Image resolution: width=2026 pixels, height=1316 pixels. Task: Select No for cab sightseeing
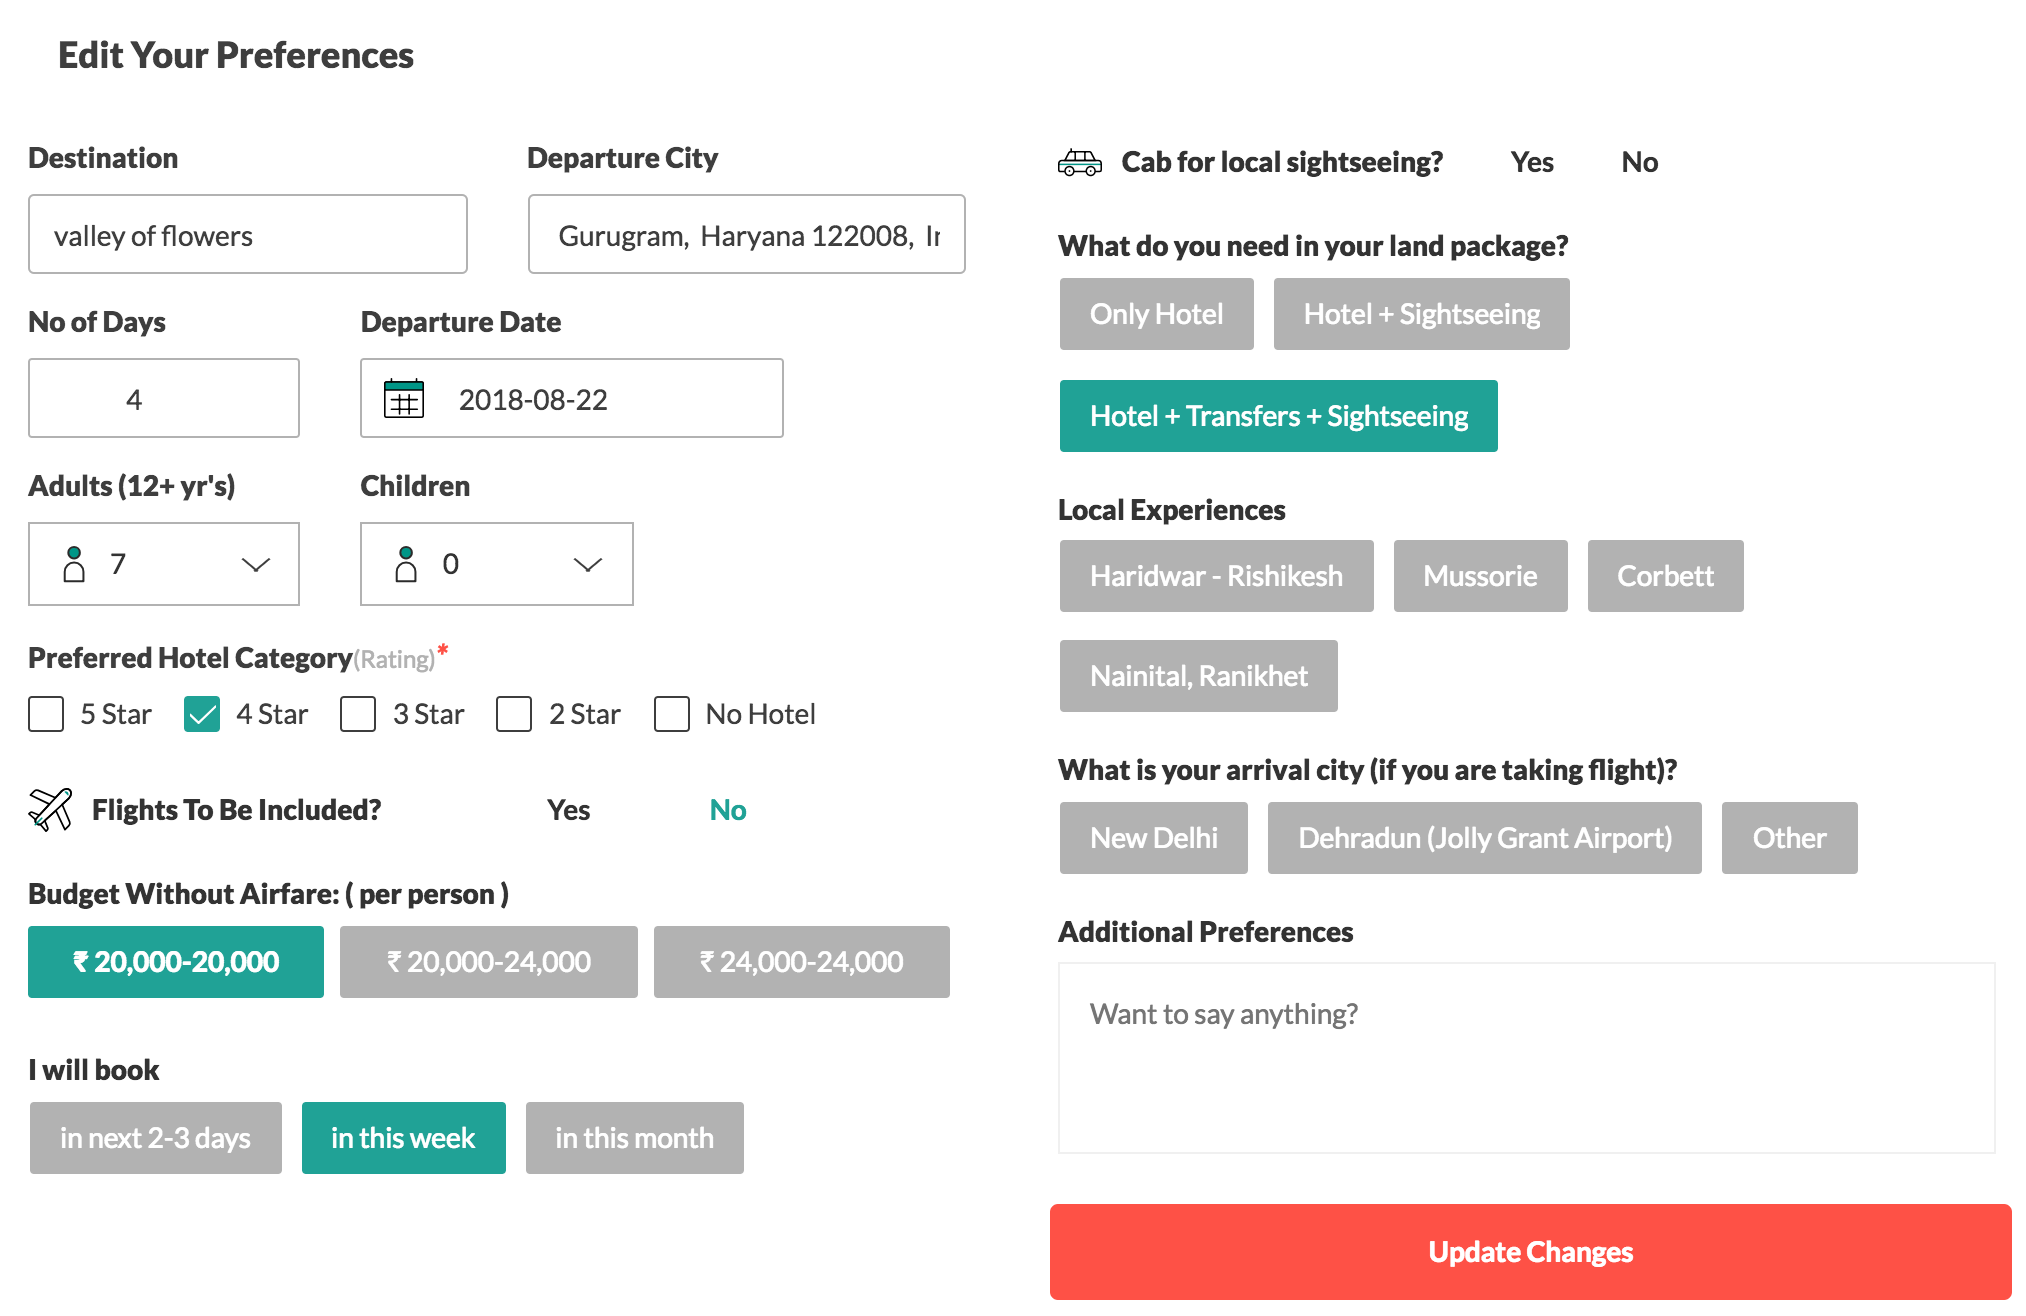click(x=1639, y=162)
